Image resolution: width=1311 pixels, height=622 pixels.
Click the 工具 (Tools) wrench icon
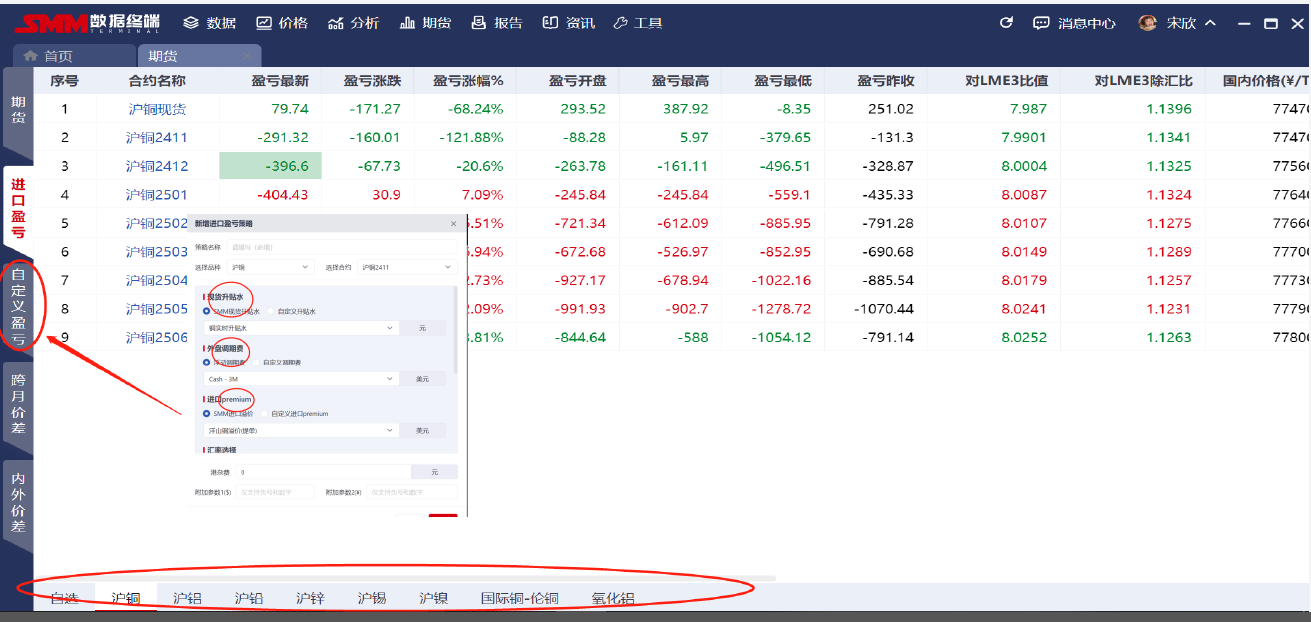(620, 23)
